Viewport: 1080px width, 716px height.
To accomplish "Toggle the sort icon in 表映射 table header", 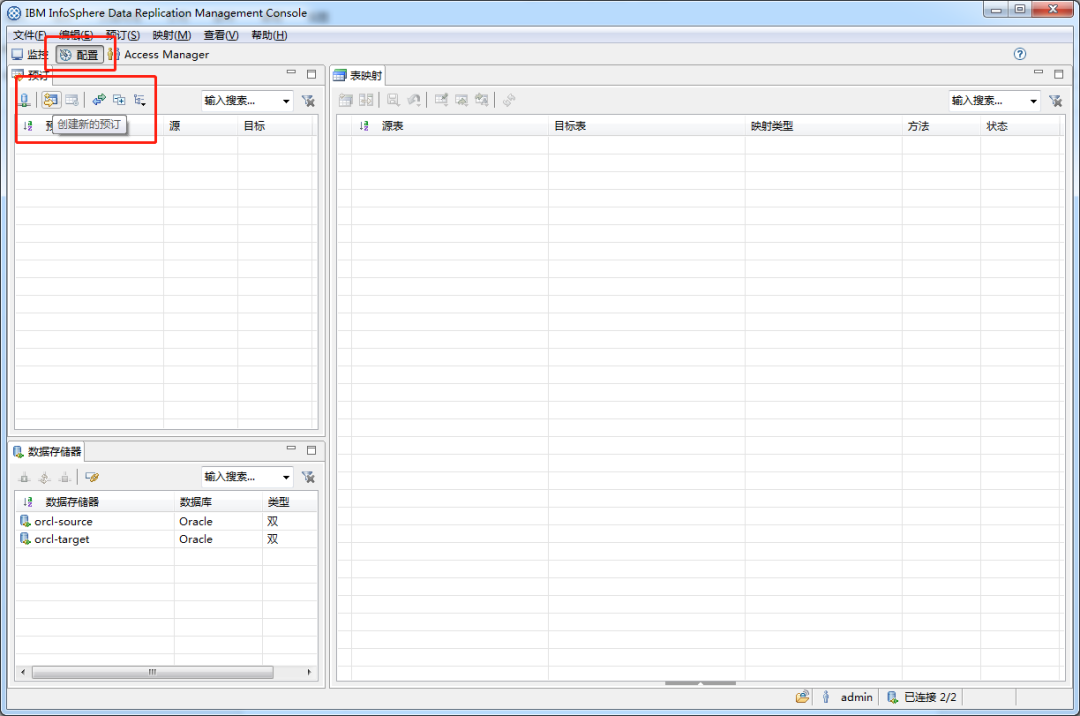I will tap(364, 125).
